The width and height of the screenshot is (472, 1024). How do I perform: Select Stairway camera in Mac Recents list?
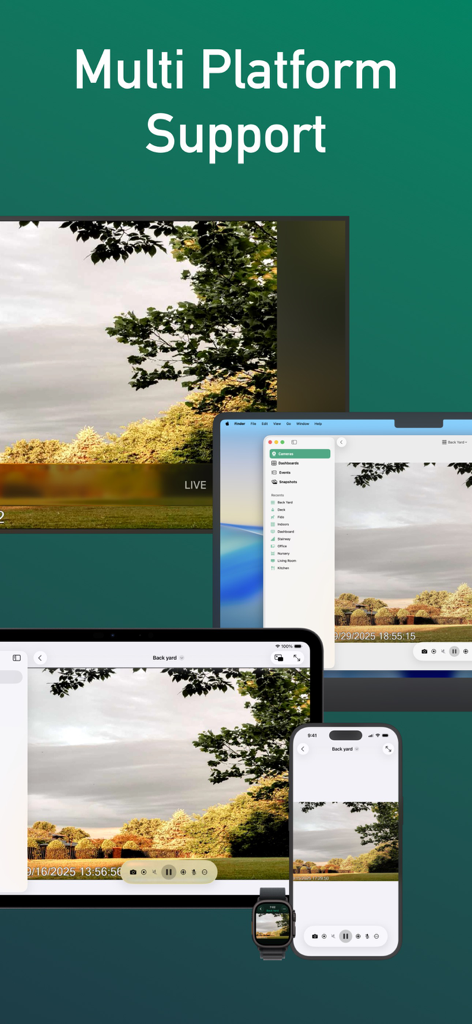(x=281, y=539)
